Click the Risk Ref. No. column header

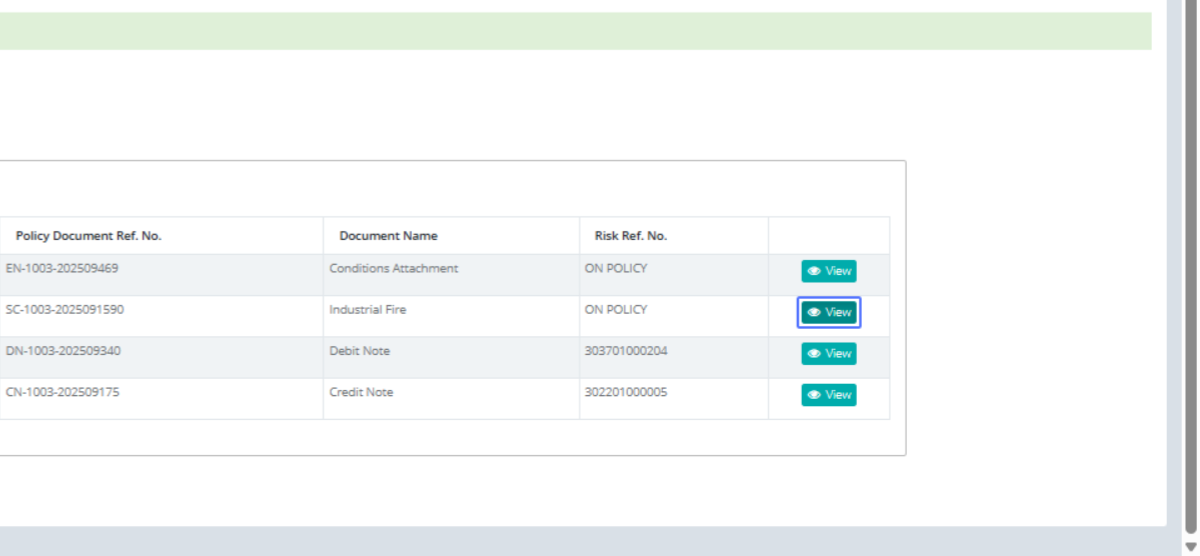coord(630,236)
